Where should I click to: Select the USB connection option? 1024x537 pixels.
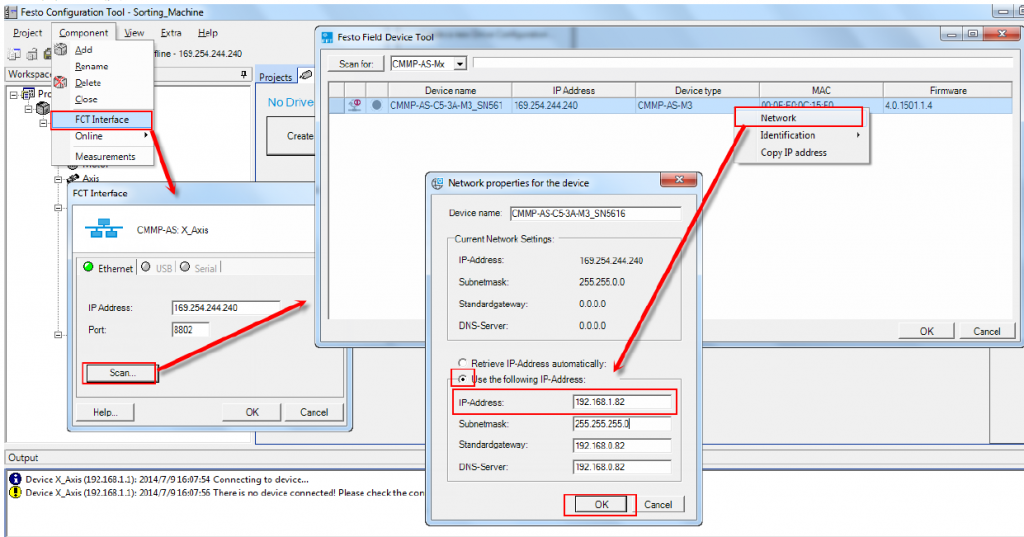157,268
